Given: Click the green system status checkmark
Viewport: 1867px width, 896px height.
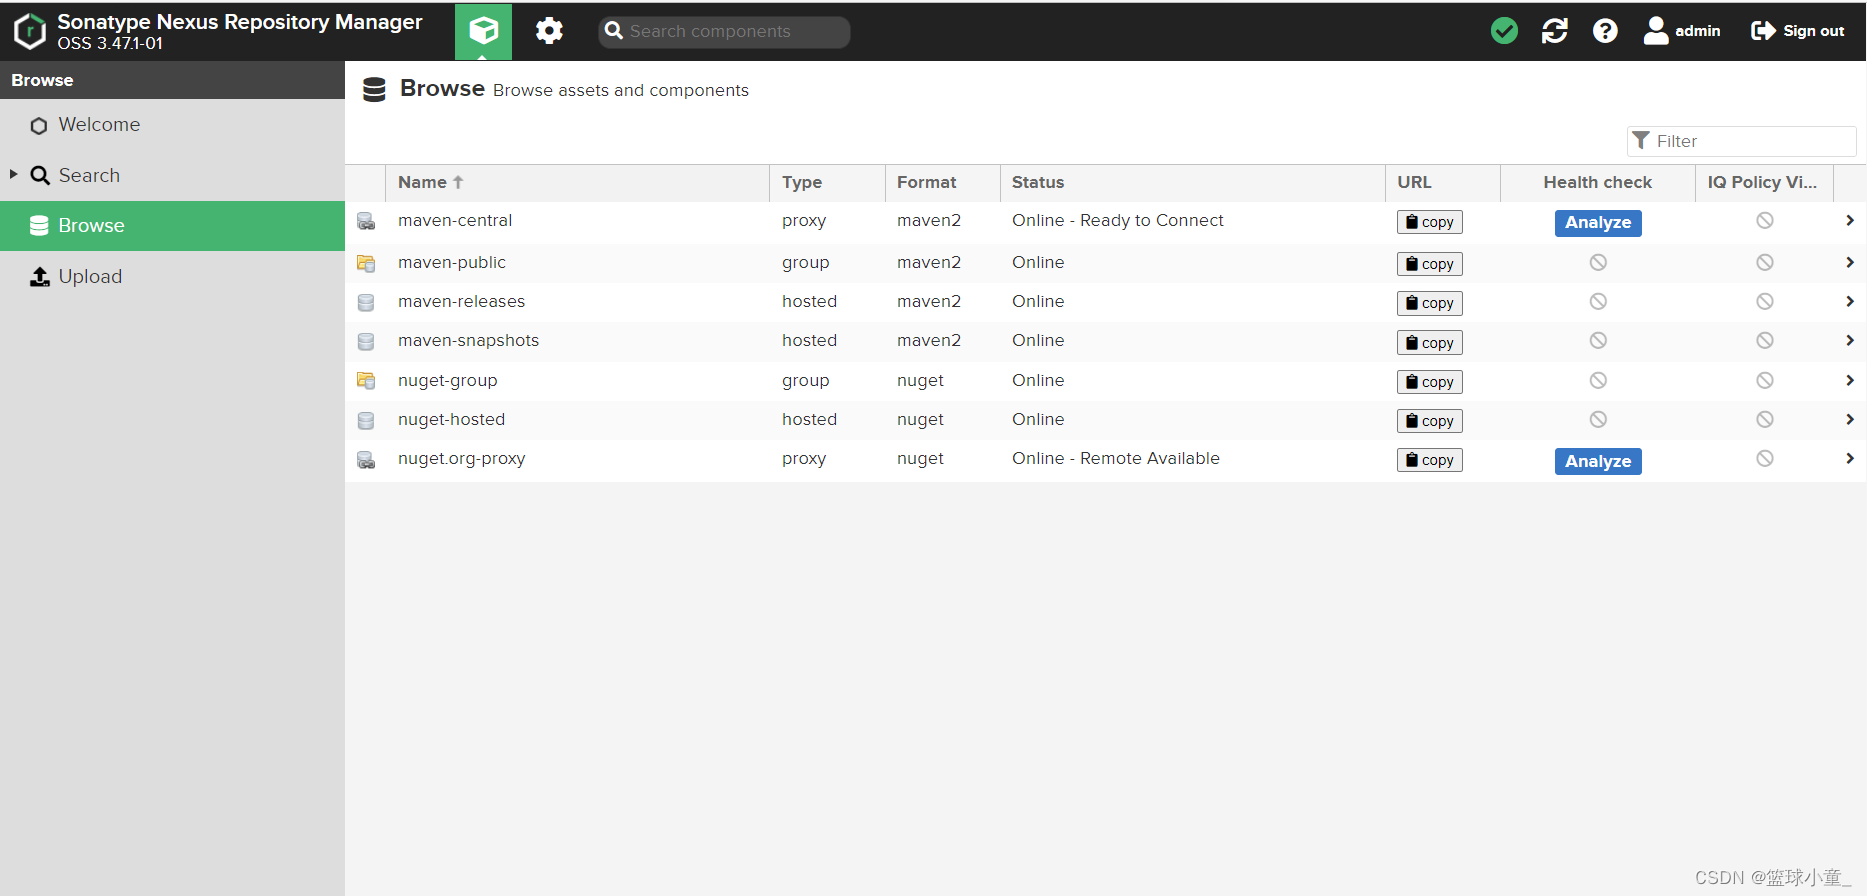Looking at the screenshot, I should [x=1504, y=31].
